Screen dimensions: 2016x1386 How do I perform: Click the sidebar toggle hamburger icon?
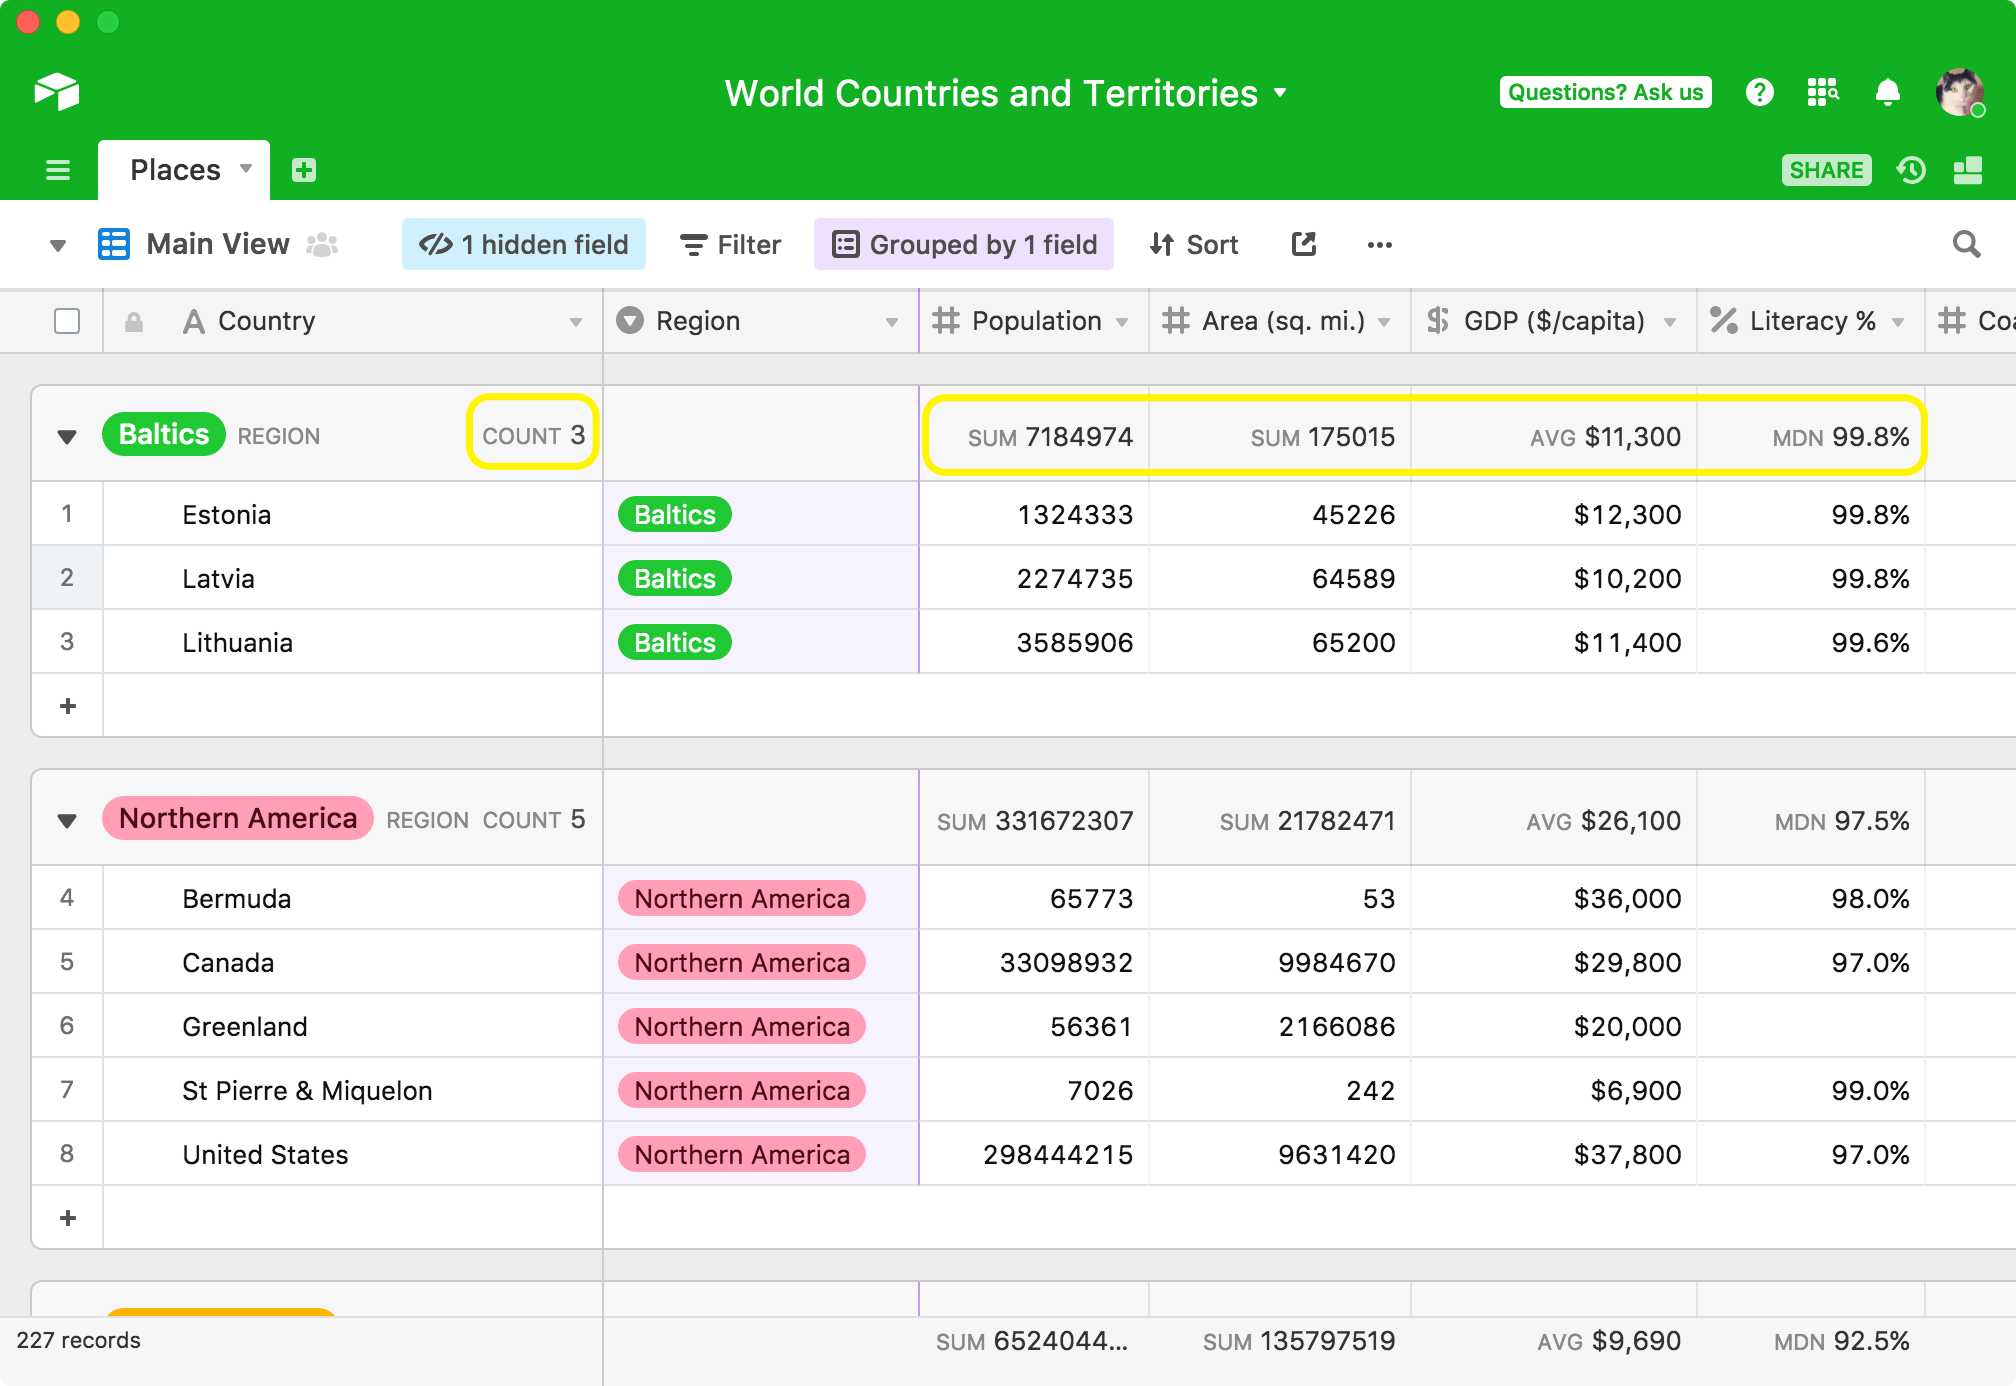click(58, 169)
